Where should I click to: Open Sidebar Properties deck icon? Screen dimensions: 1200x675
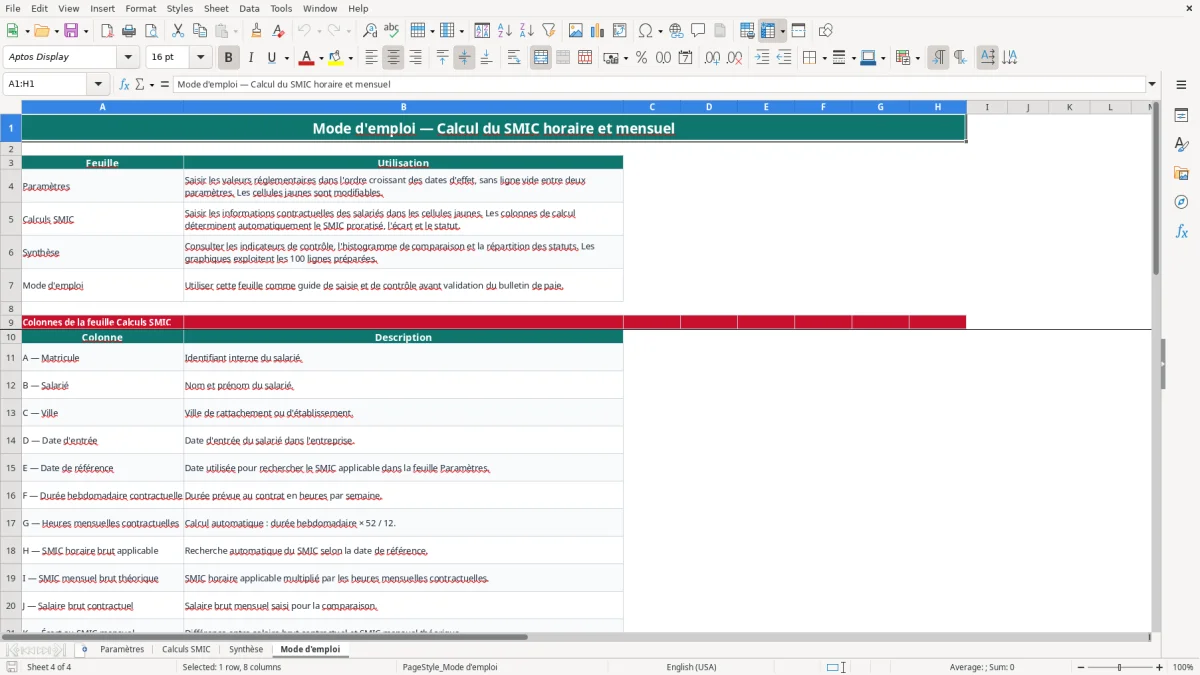pos(1181,115)
